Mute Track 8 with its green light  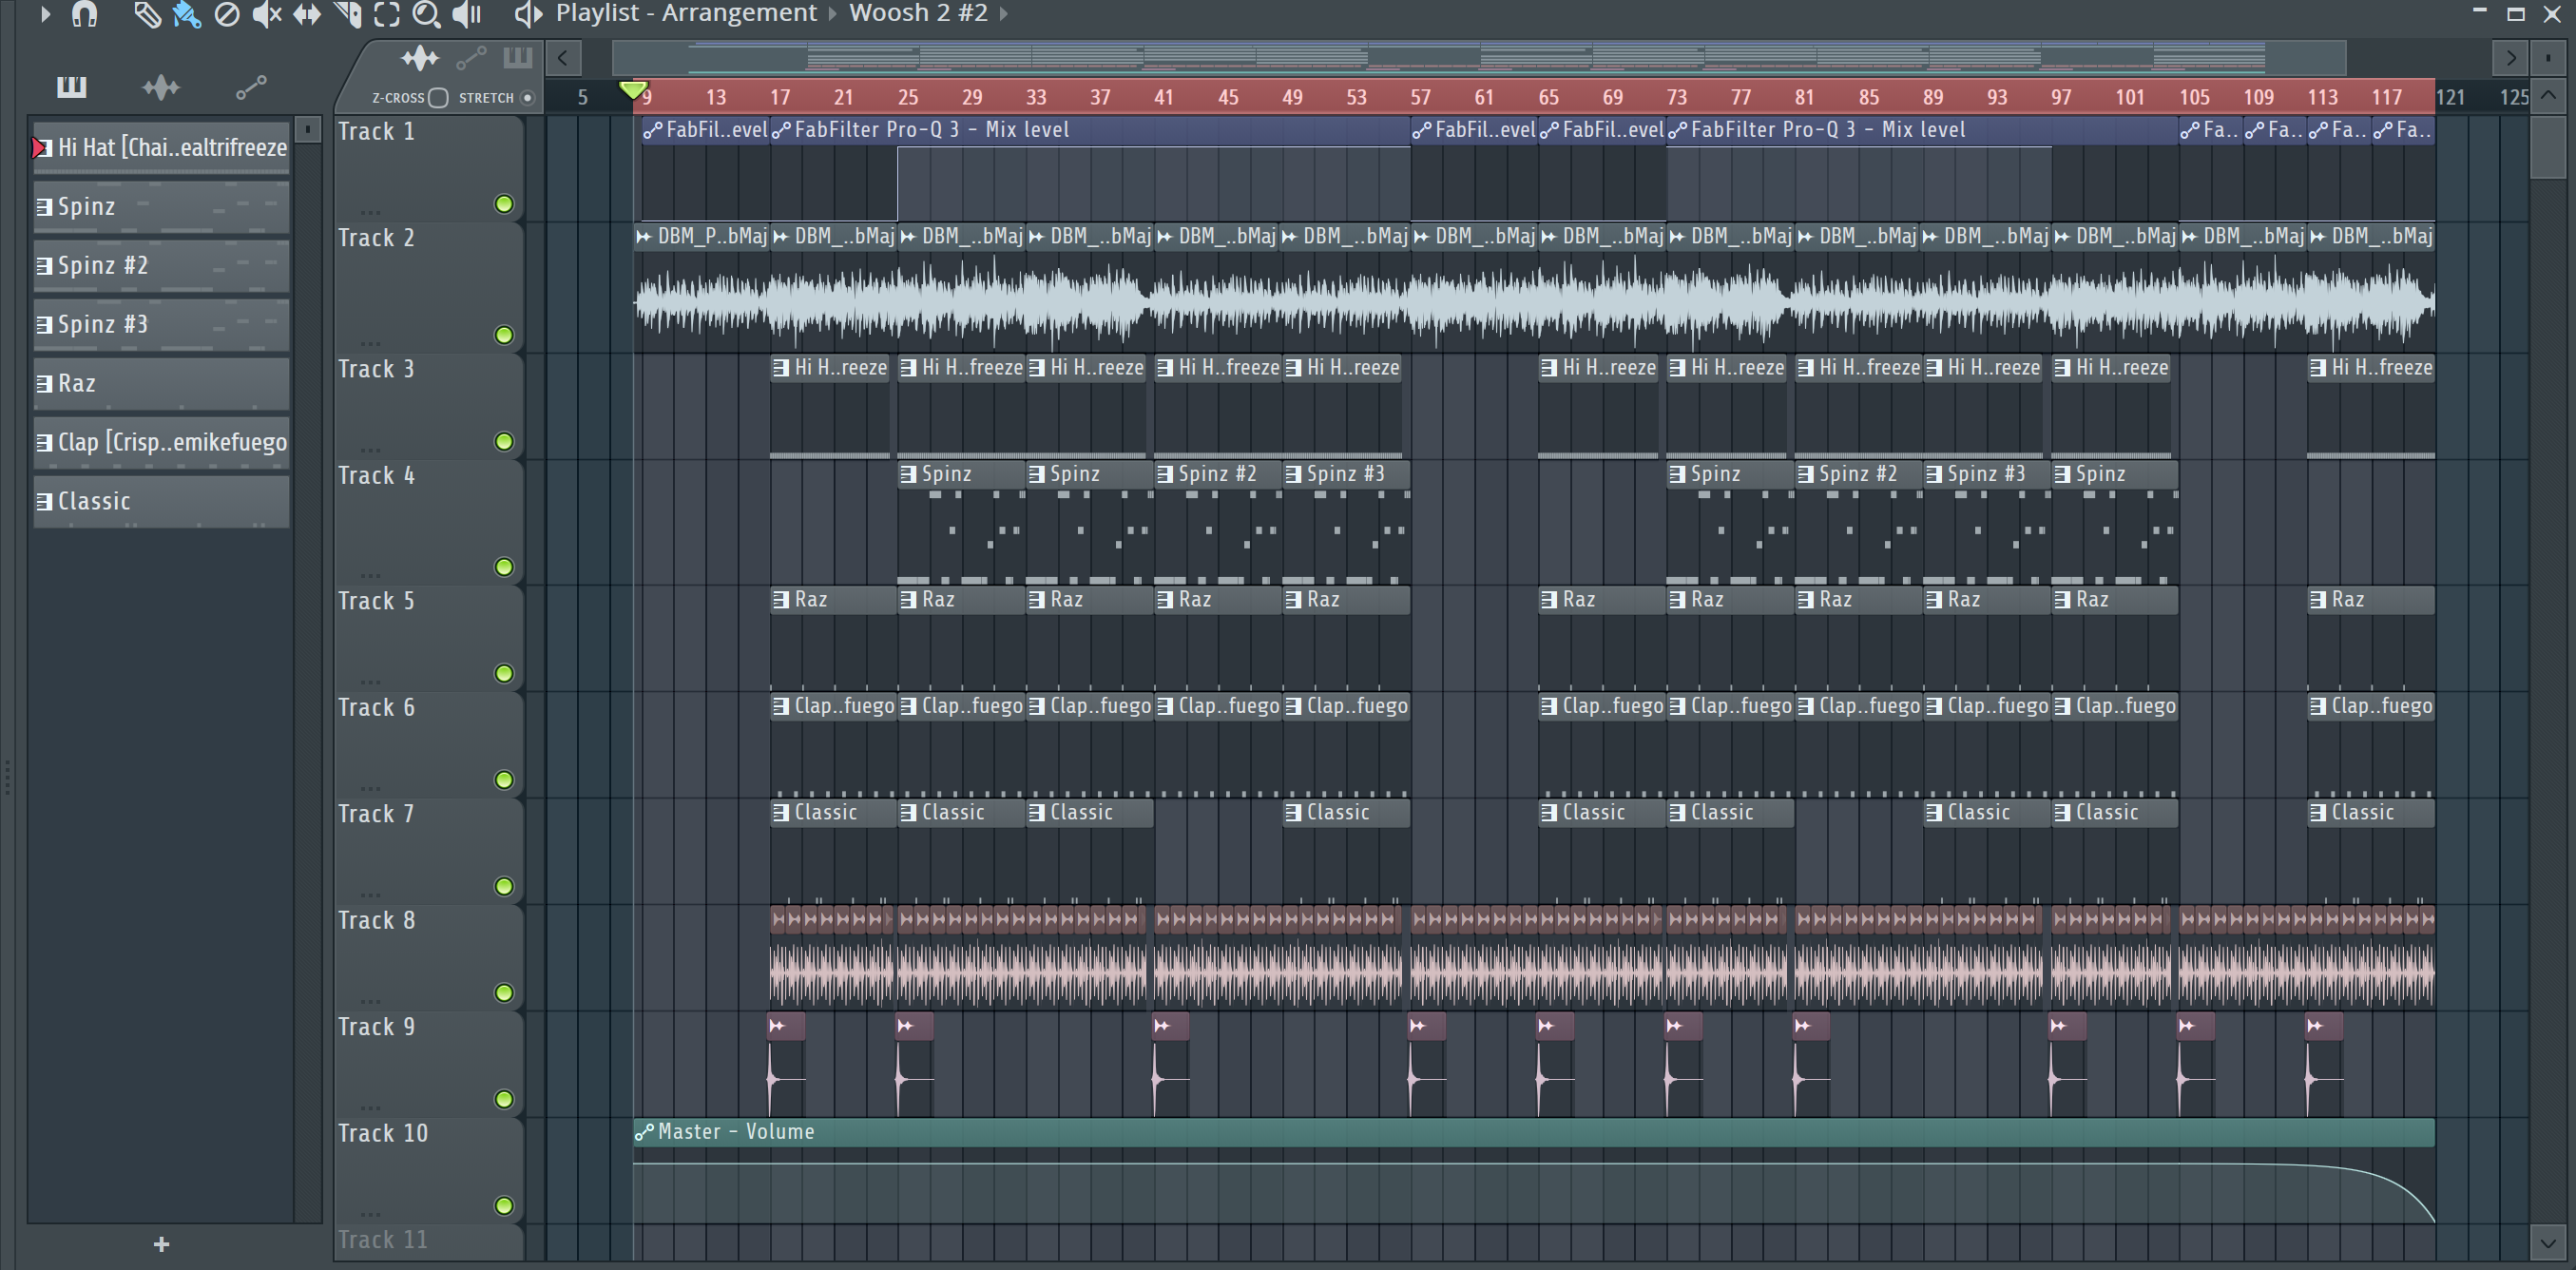[504, 993]
